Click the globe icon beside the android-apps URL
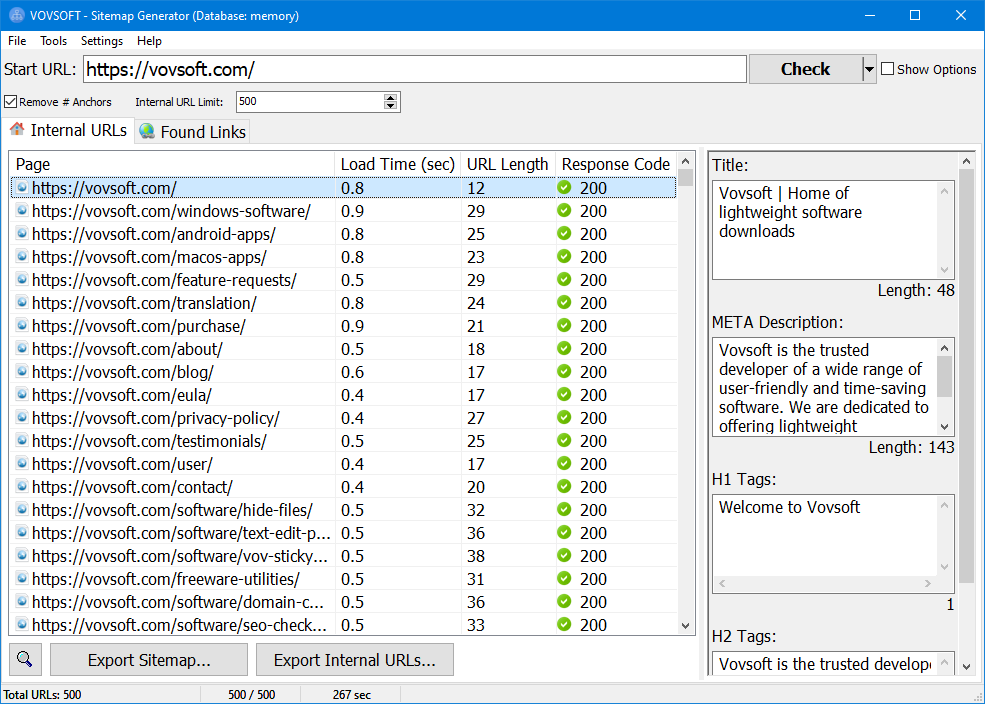 (x=22, y=234)
